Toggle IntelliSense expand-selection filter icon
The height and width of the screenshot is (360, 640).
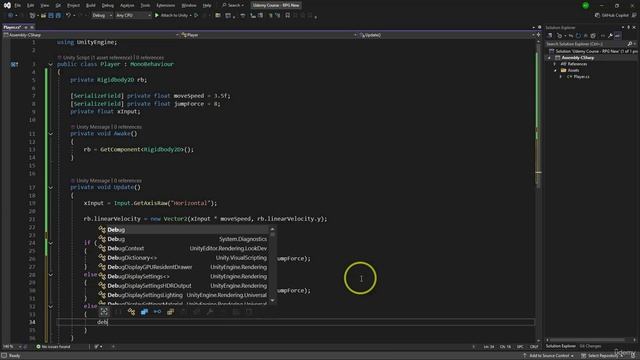point(104,312)
